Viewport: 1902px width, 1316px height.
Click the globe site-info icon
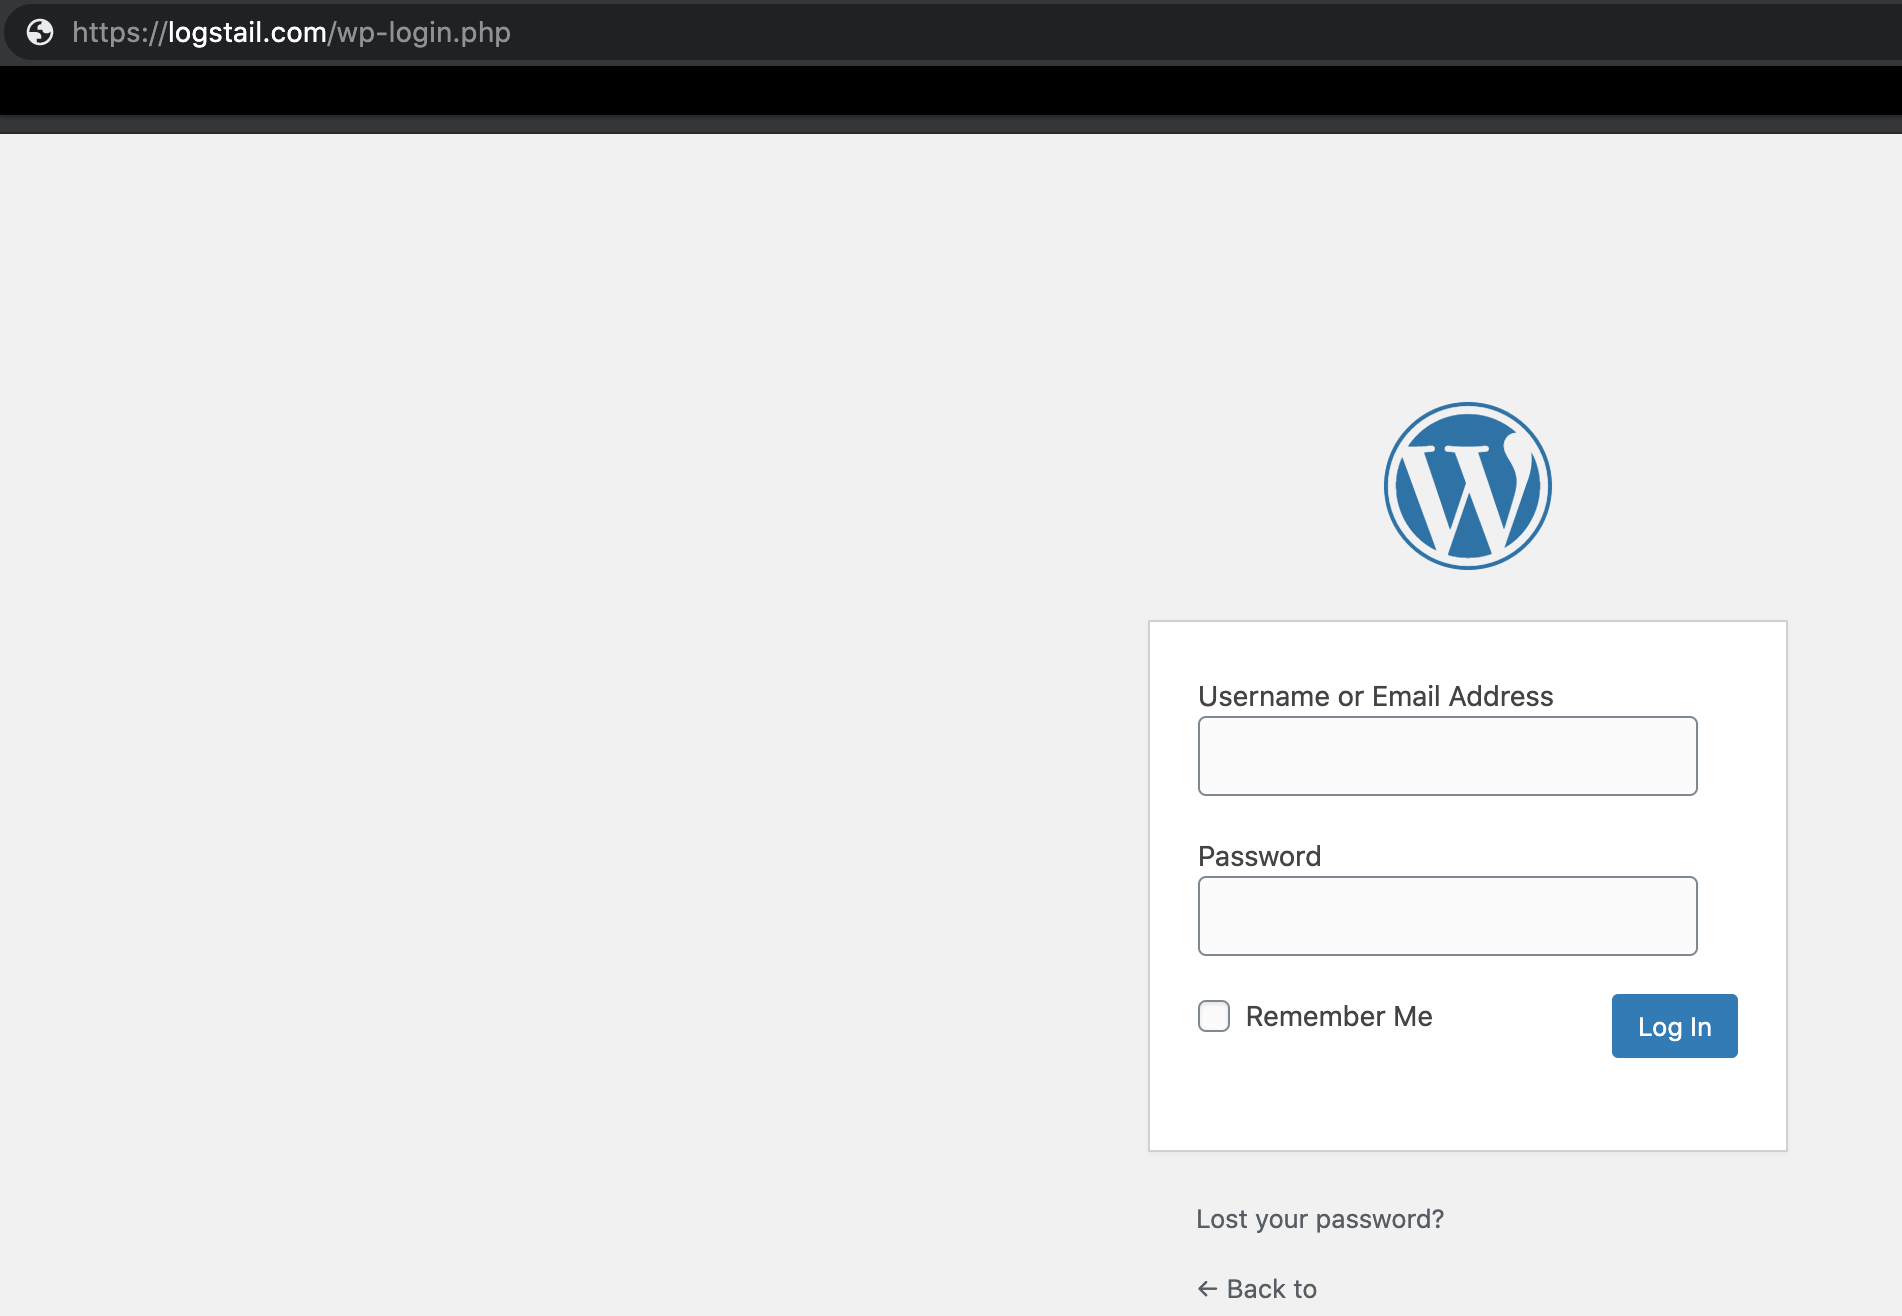[40, 32]
